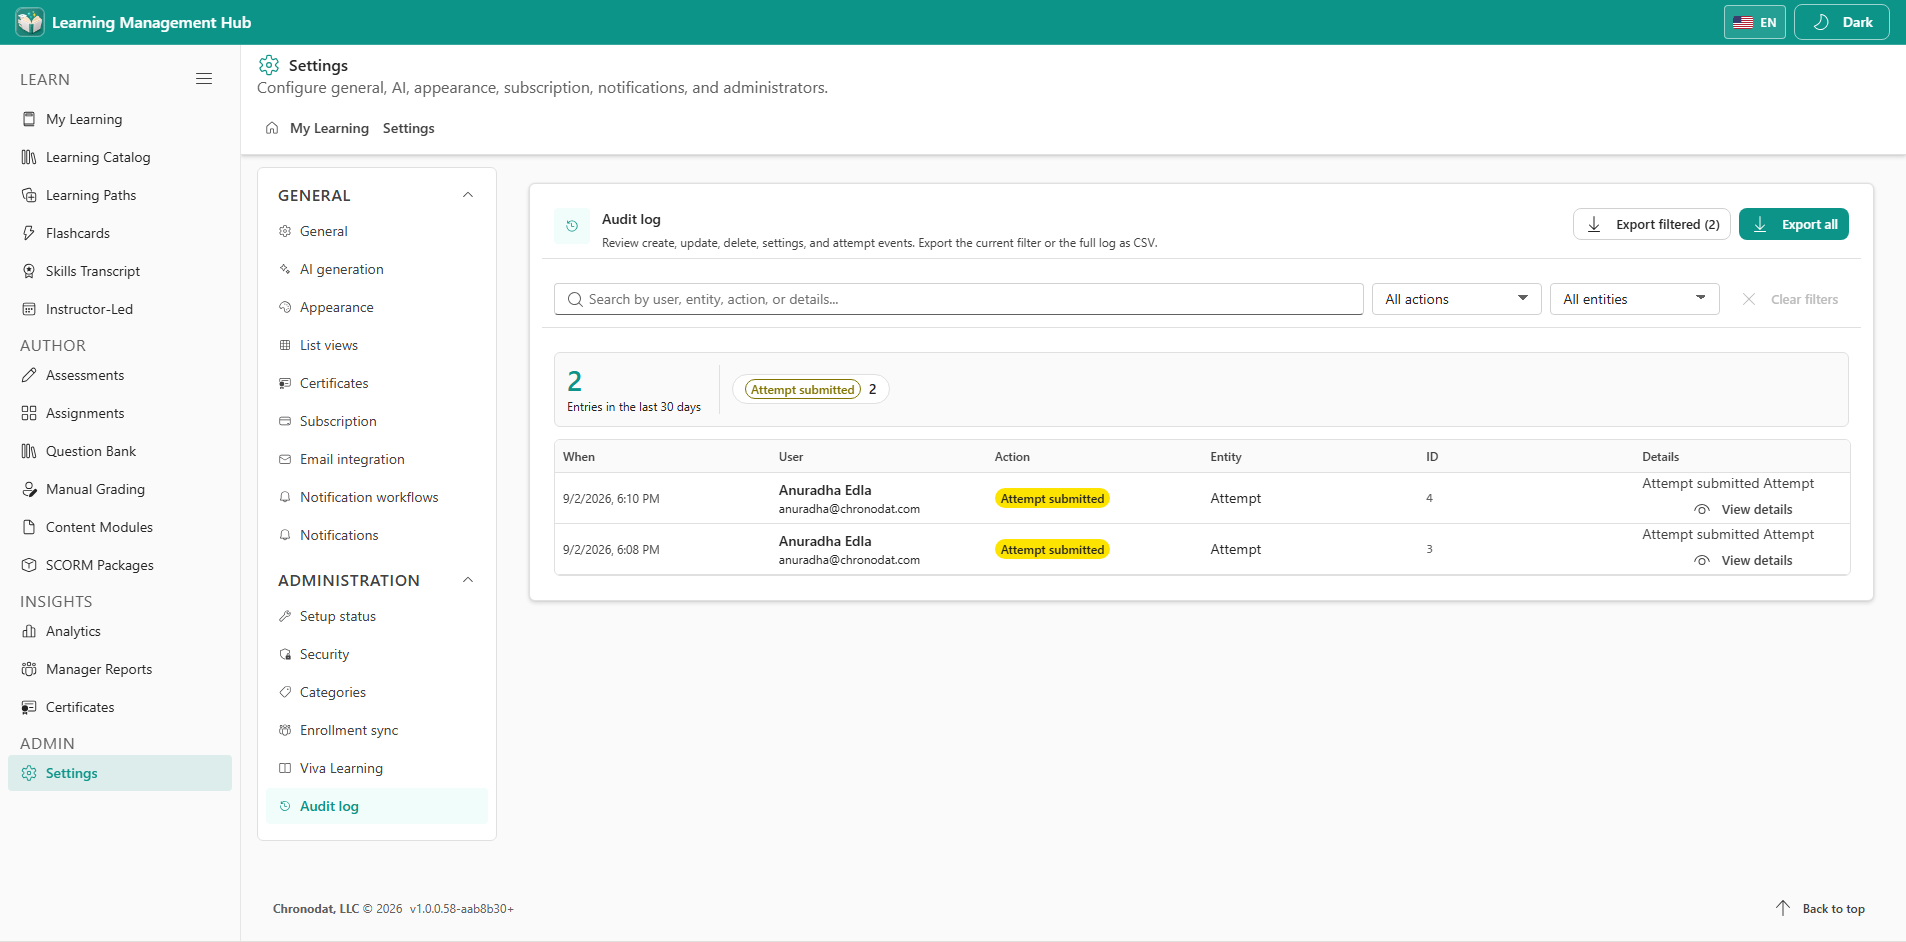Viewport: 1906px width, 942px height.
Task: Click the US flag language icon
Action: coord(1743,22)
